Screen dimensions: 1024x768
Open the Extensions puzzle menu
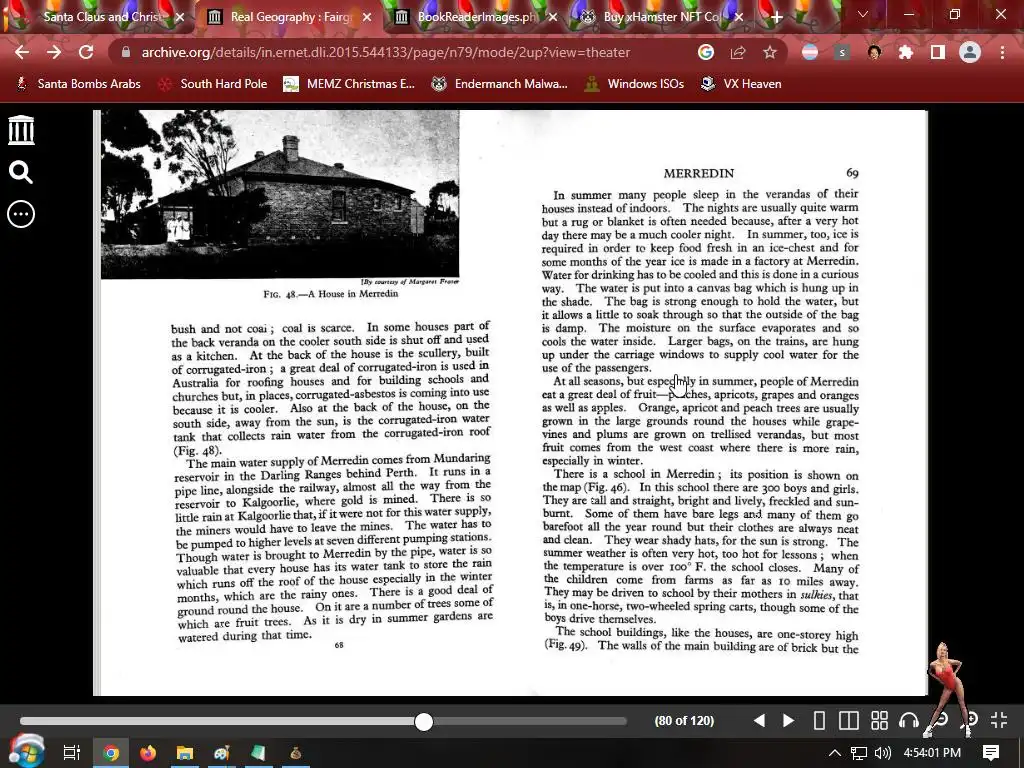[906, 52]
